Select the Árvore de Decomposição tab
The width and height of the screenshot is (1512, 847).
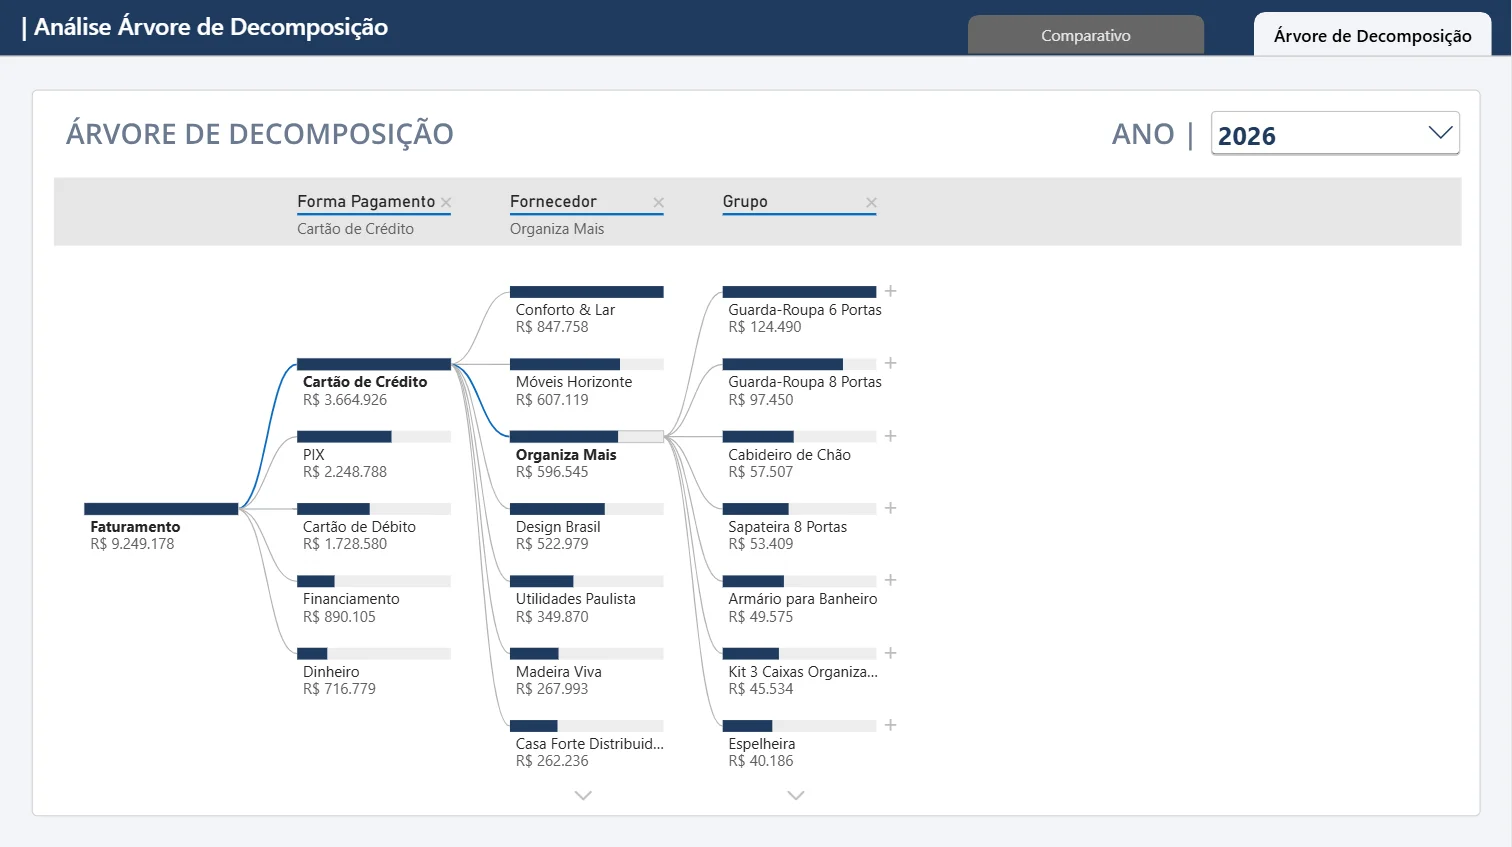coord(1372,35)
